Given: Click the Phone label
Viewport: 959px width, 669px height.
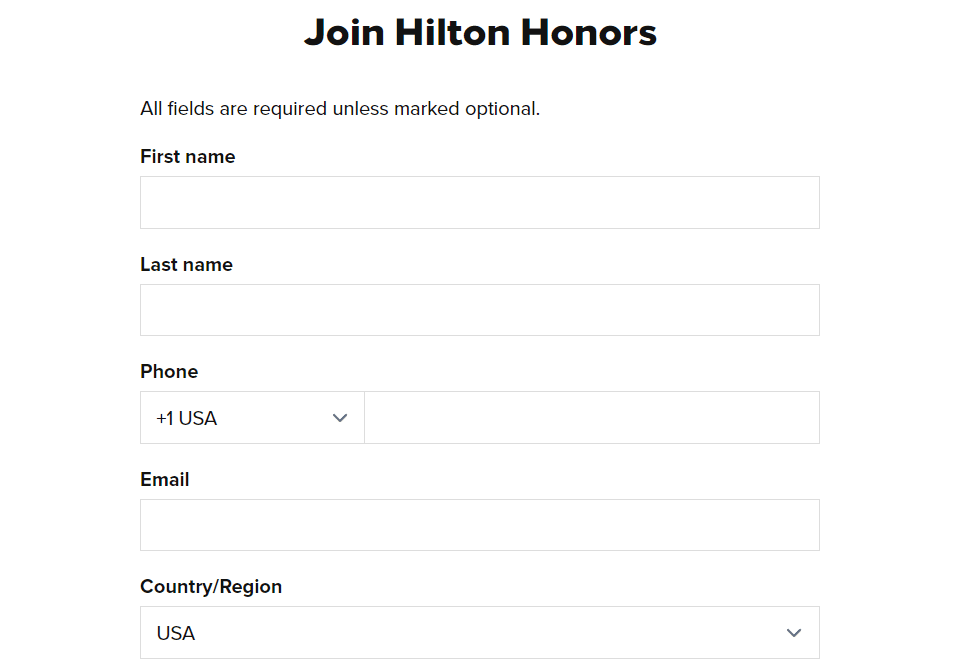Looking at the screenshot, I should click(x=169, y=372).
